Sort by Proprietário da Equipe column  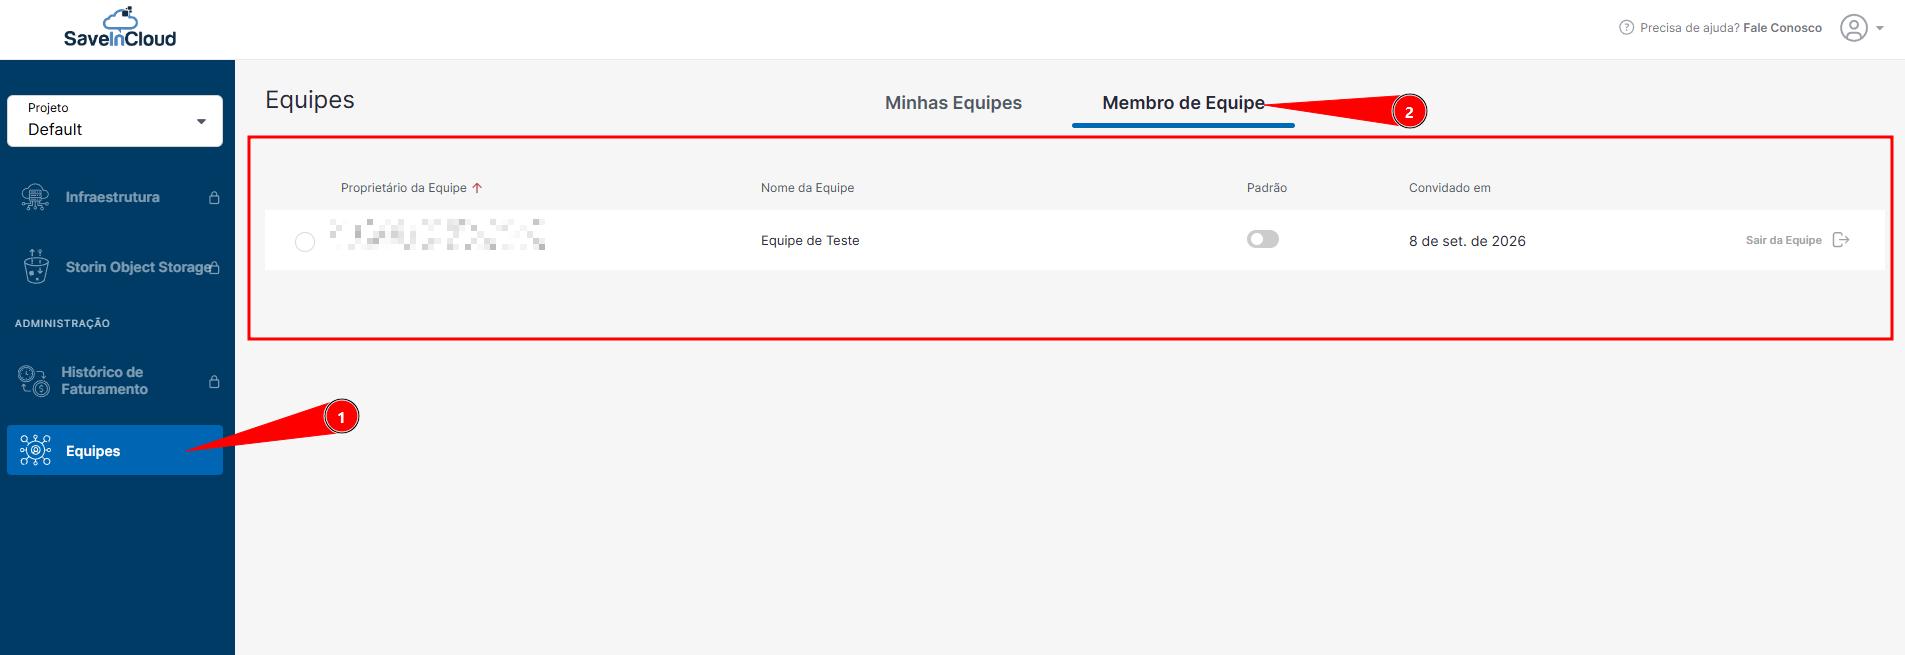pyautogui.click(x=404, y=188)
